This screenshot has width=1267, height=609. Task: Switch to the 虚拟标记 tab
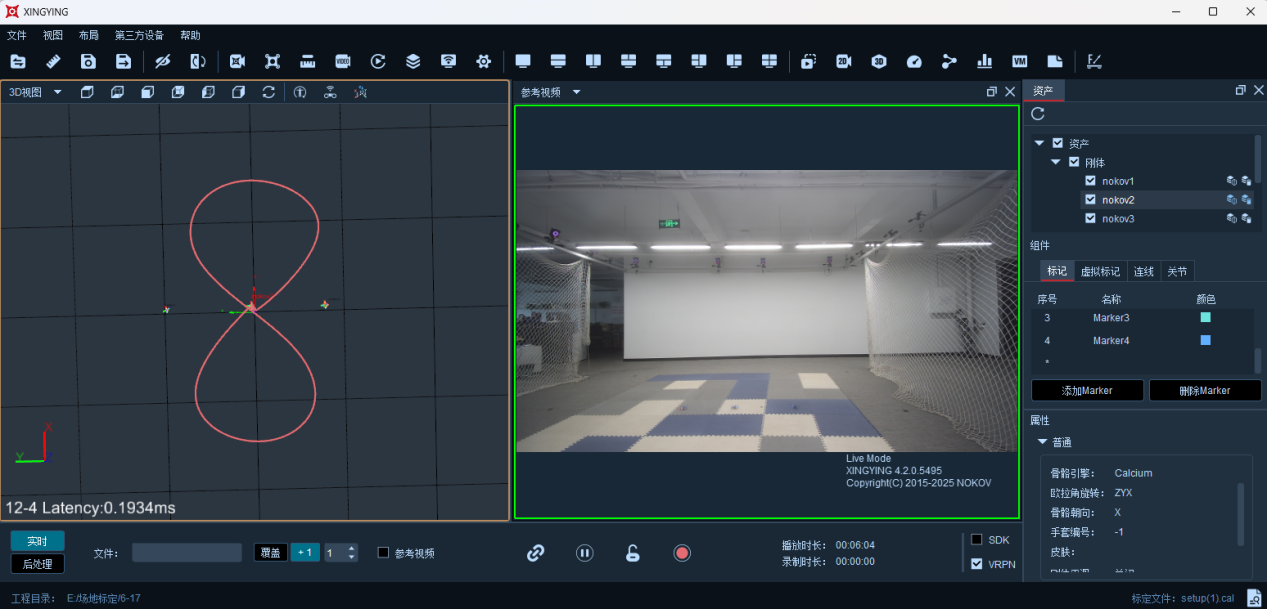[1101, 271]
